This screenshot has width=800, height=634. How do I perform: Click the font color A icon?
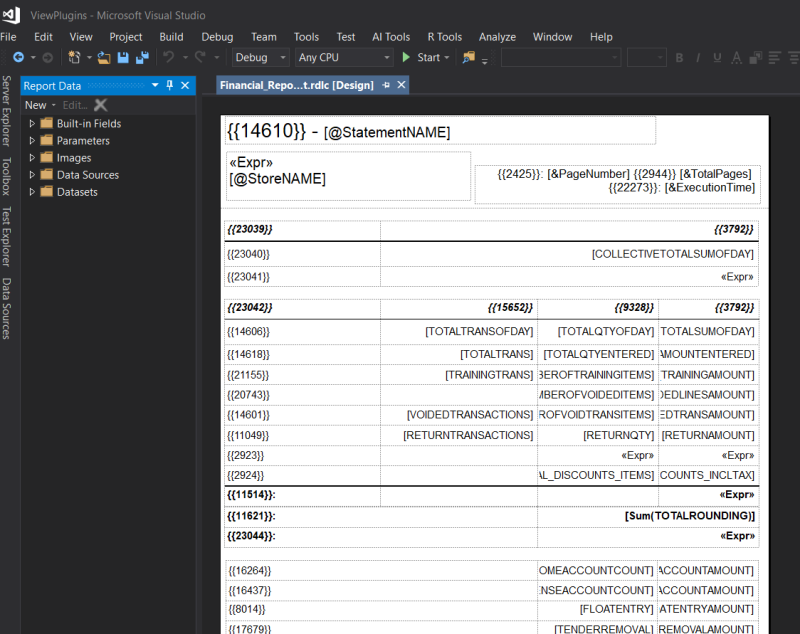pos(736,58)
